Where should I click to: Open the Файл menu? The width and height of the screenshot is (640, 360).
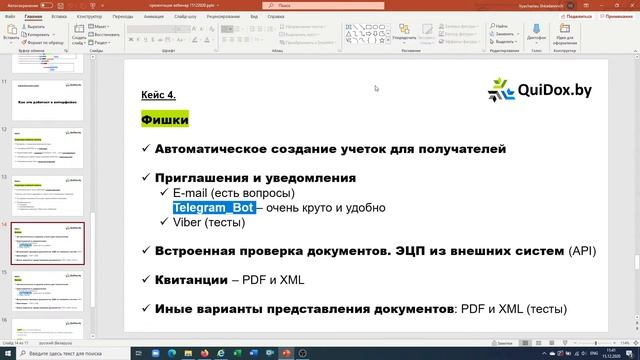10,17
